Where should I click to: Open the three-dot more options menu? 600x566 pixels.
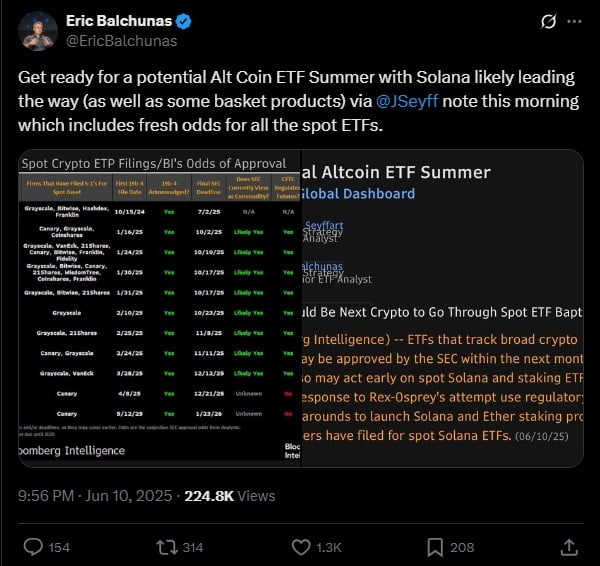(574, 22)
